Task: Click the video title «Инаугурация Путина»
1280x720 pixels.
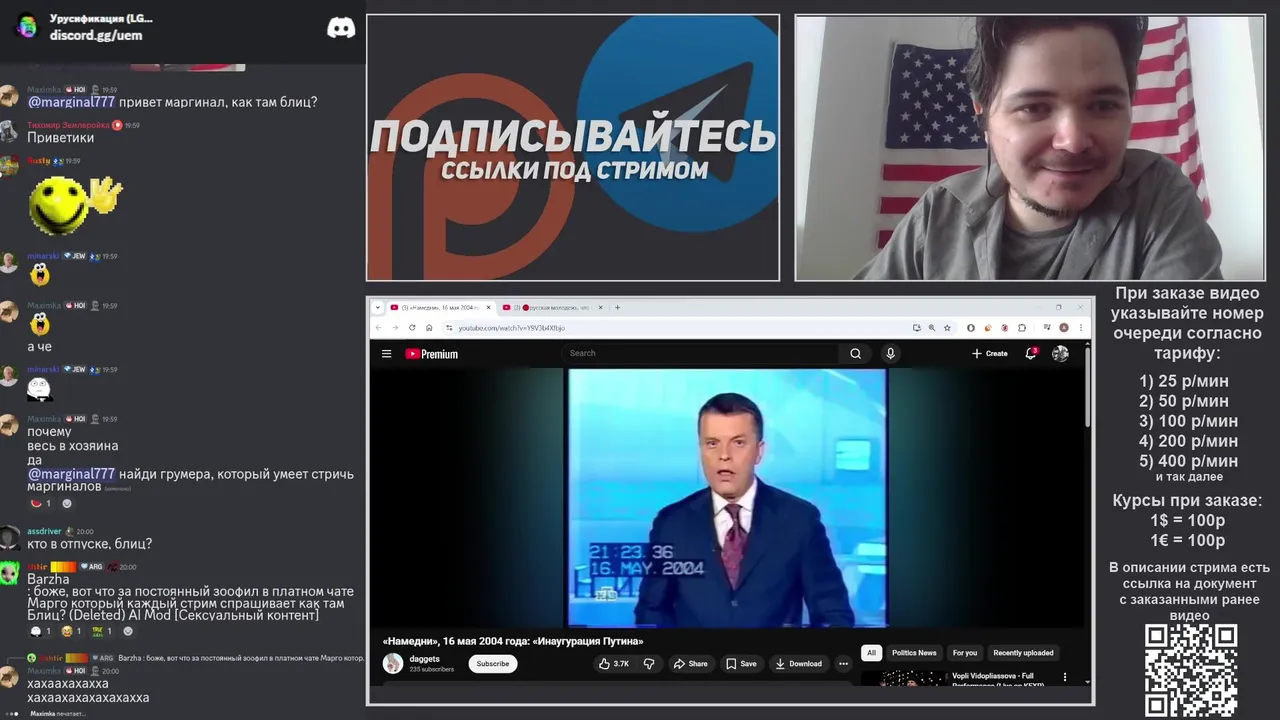Action: pyautogui.click(x=513, y=641)
